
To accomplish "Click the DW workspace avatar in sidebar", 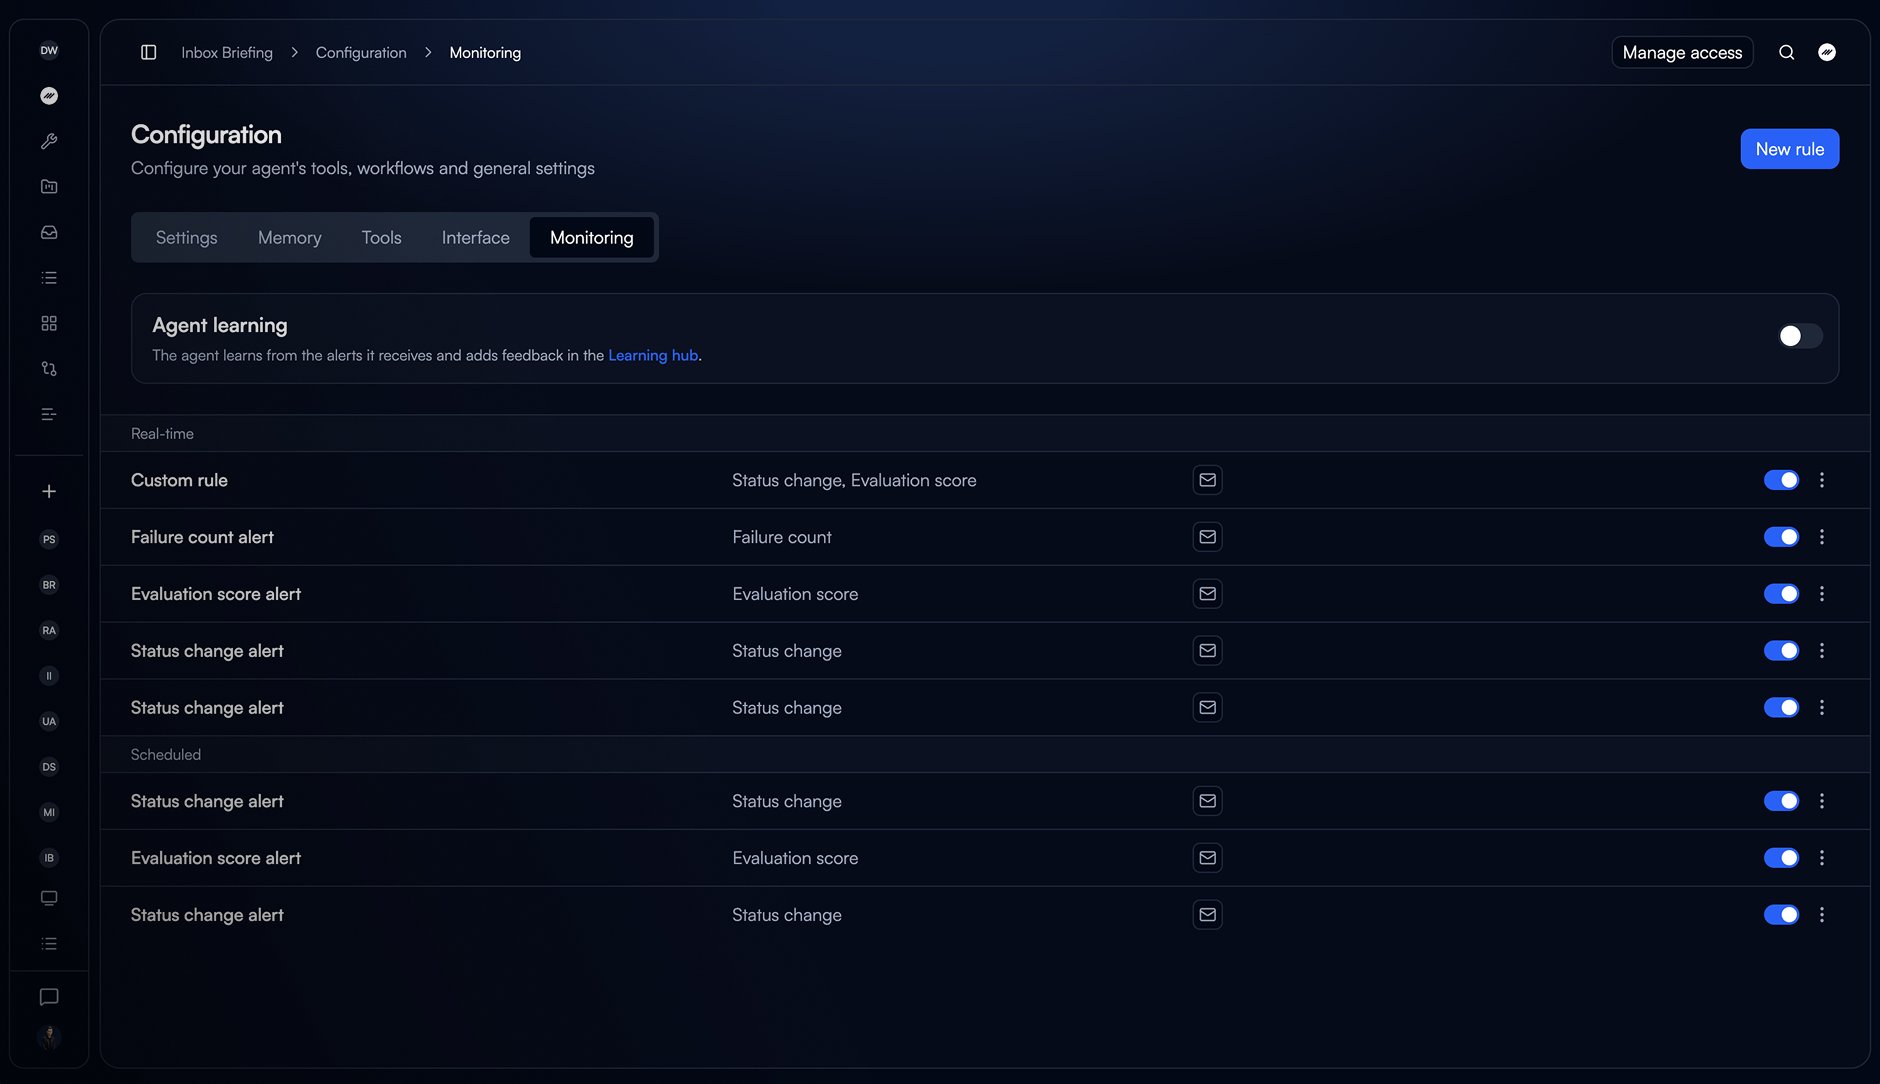I will 49,50.
